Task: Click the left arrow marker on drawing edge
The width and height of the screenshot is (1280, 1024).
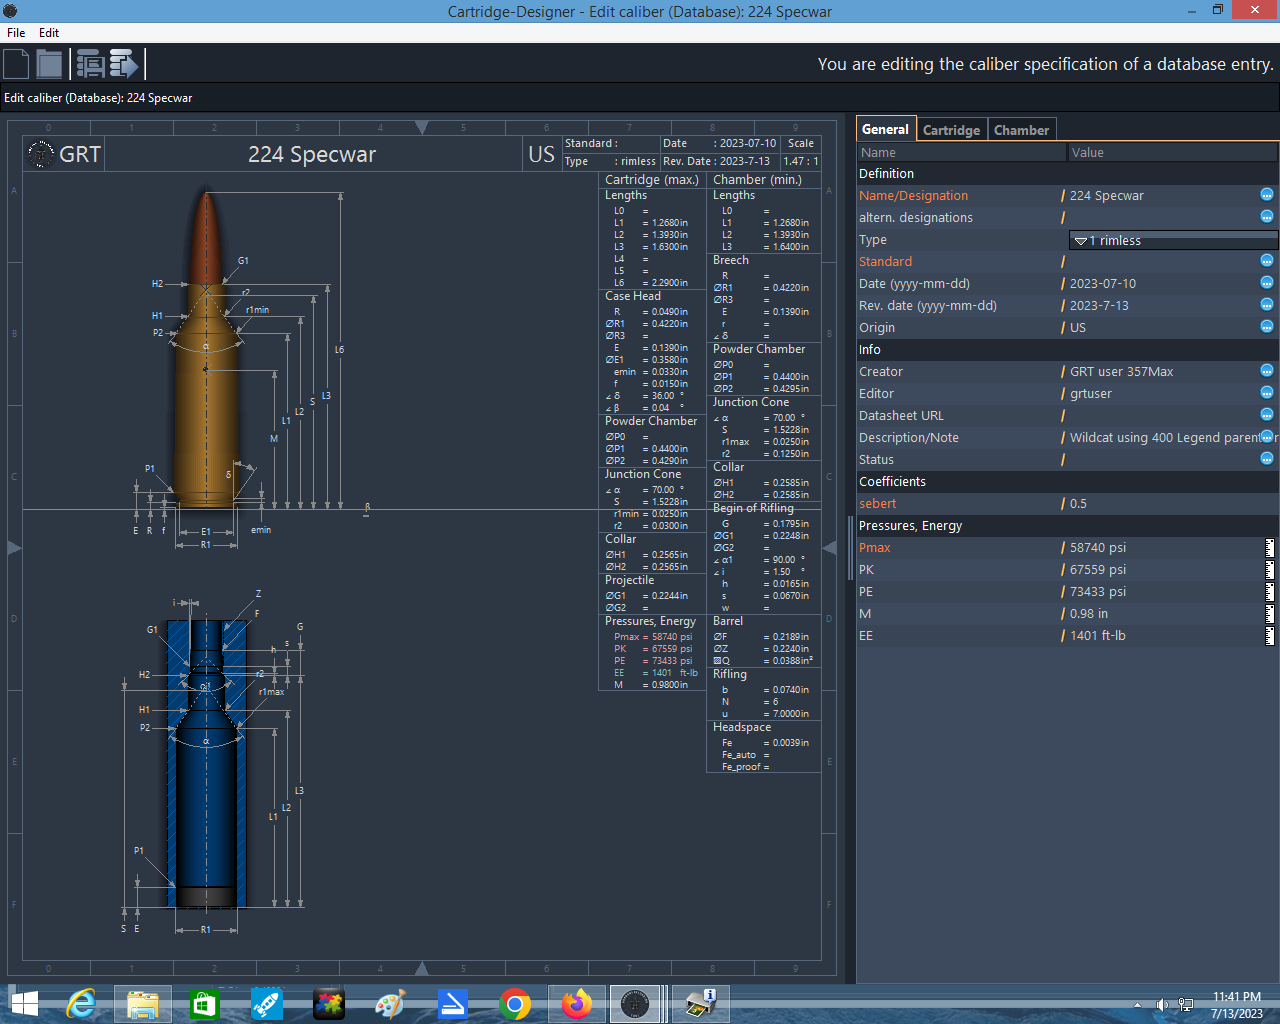Action: [x=829, y=547]
